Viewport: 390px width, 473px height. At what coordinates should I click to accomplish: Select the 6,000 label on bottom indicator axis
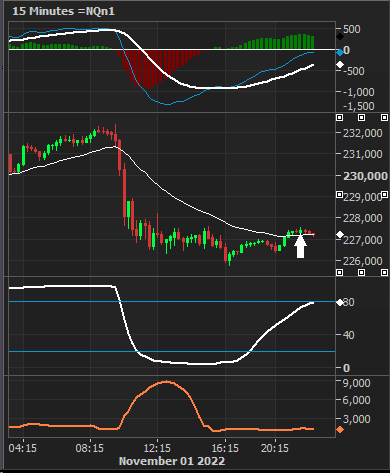[357, 400]
